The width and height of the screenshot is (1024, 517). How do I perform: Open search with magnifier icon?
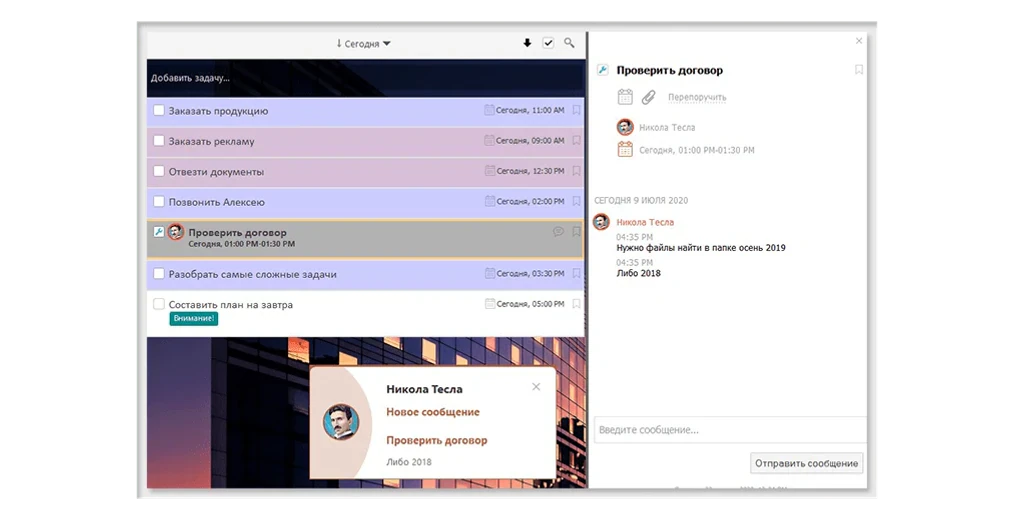pos(569,43)
